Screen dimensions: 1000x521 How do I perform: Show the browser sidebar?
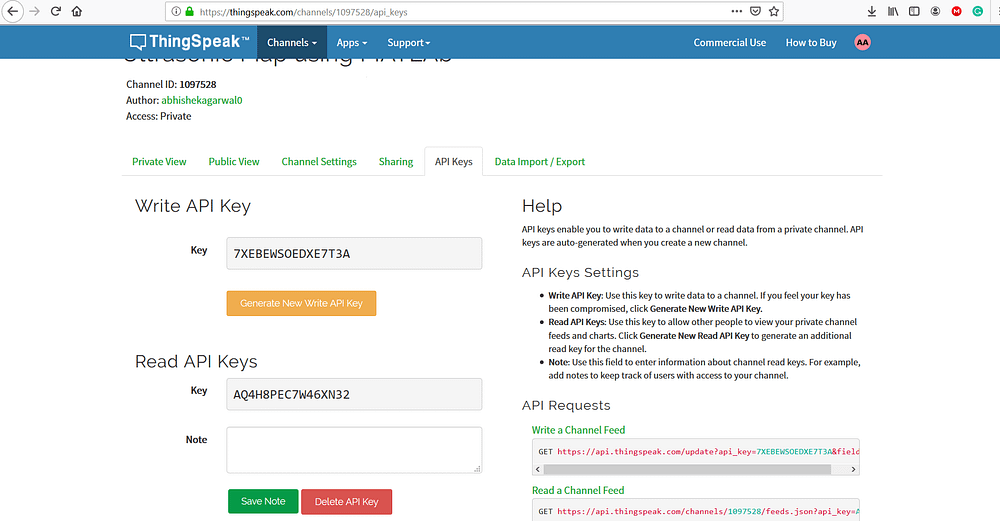(914, 11)
